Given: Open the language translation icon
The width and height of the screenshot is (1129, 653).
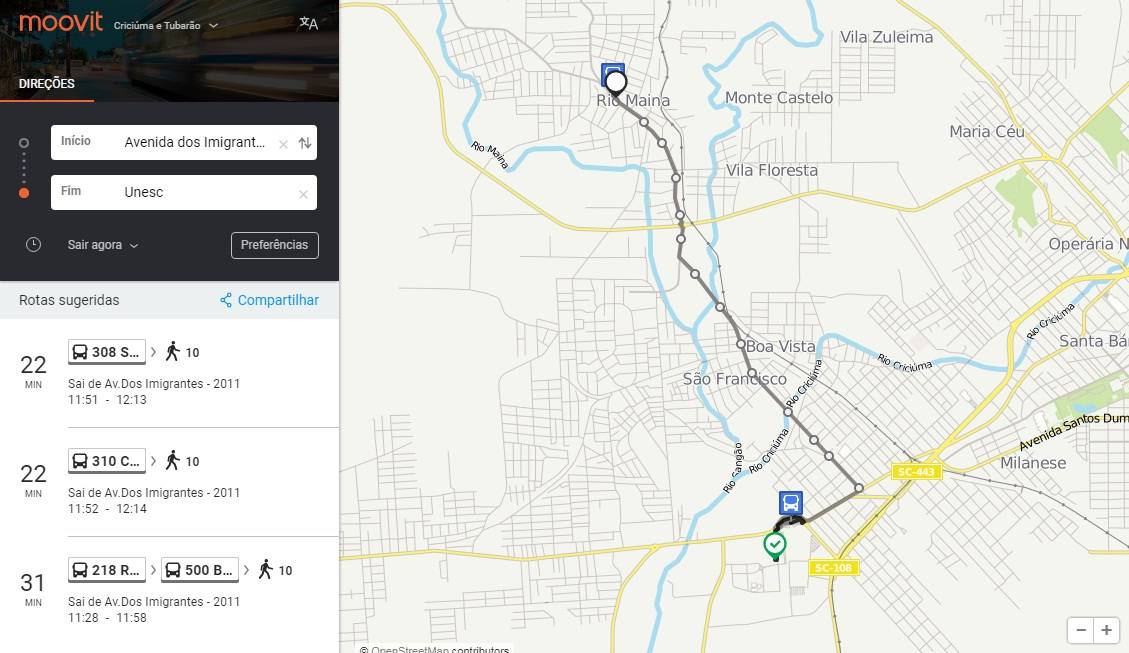Looking at the screenshot, I should 308,23.
